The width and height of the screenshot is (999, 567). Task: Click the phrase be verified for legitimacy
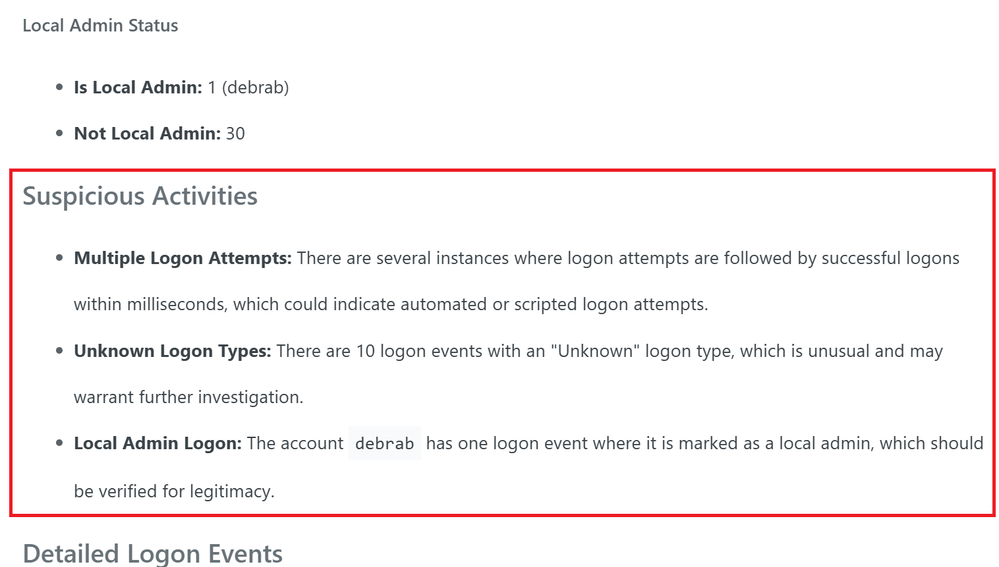(174, 492)
